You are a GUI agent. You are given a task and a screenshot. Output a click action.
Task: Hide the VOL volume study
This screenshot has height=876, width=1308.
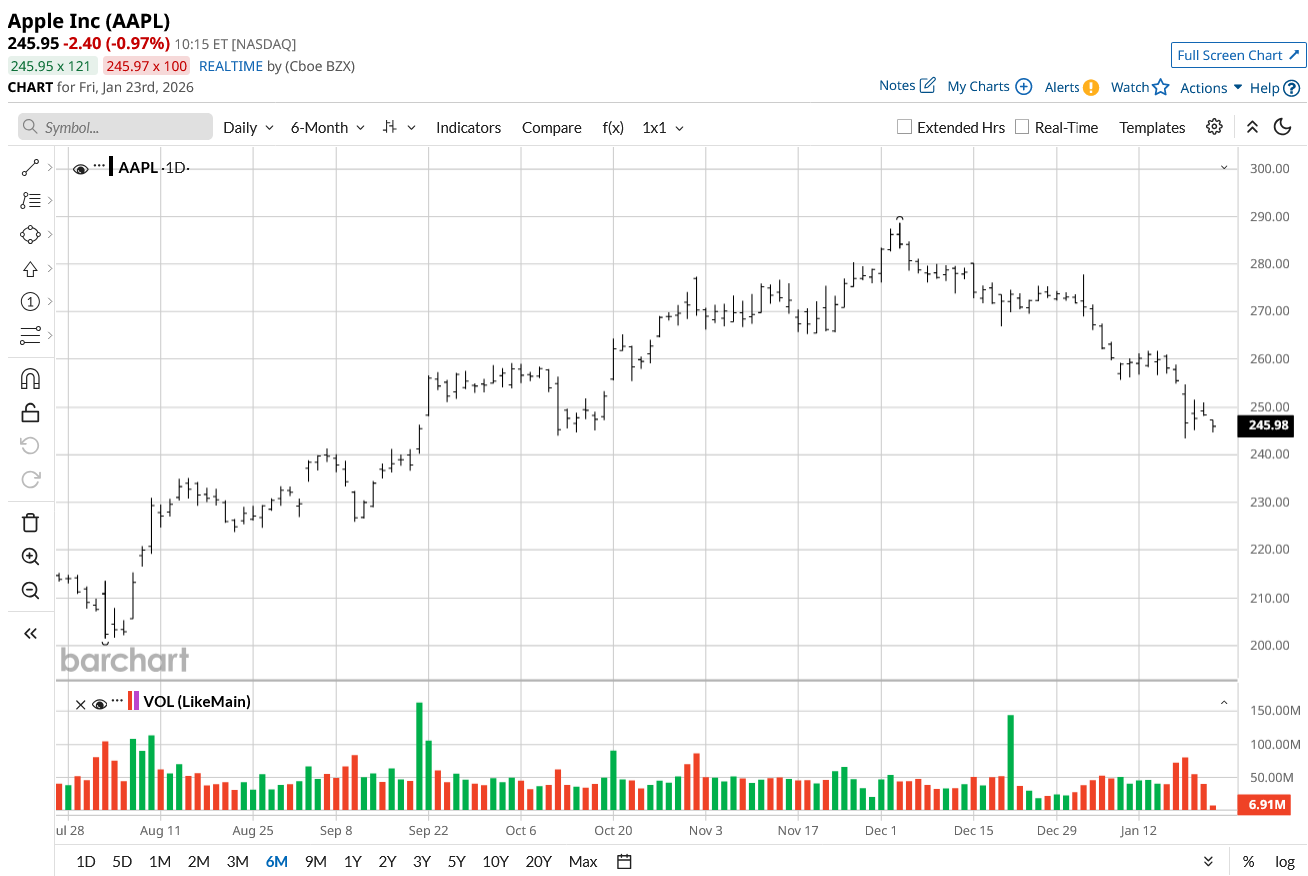click(x=99, y=703)
